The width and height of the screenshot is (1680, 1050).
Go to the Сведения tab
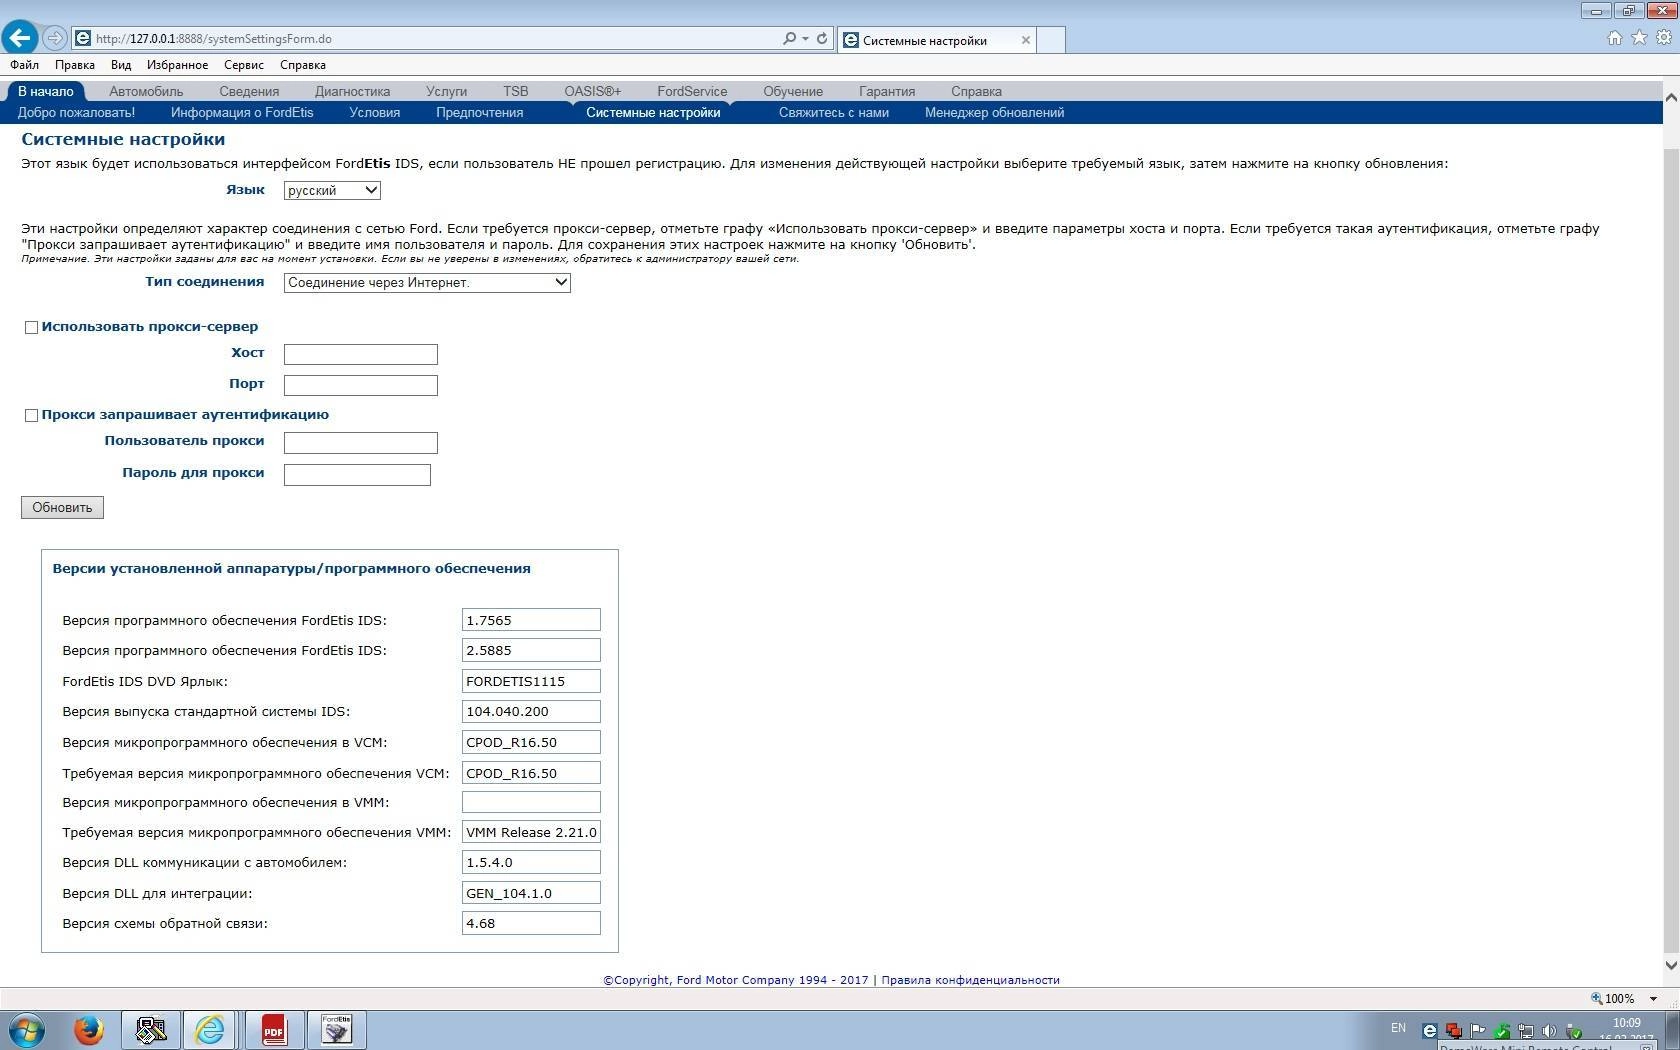[249, 91]
